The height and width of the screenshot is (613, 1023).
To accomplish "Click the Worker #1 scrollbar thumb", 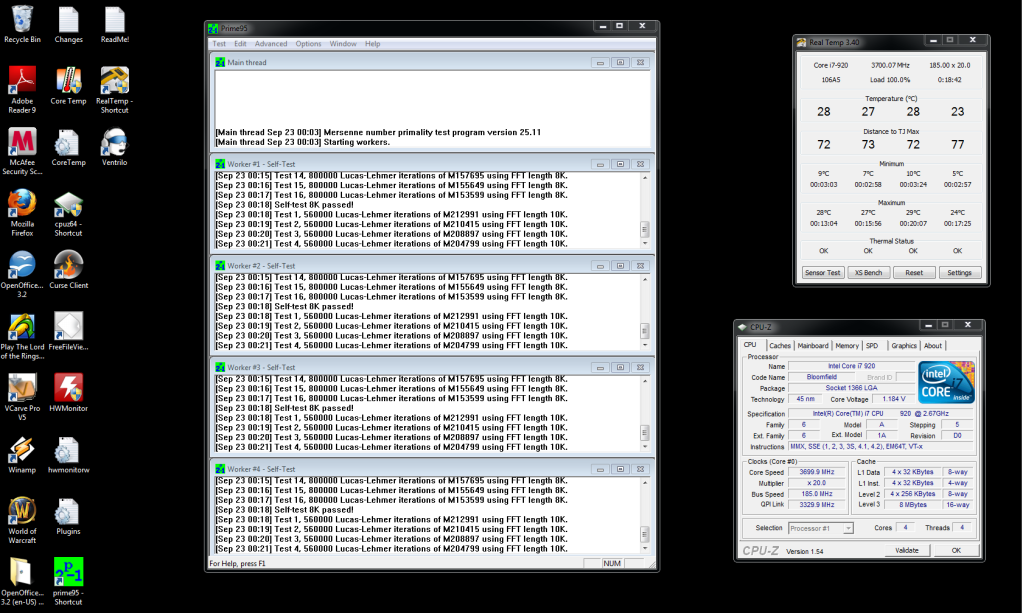I will pos(645,230).
